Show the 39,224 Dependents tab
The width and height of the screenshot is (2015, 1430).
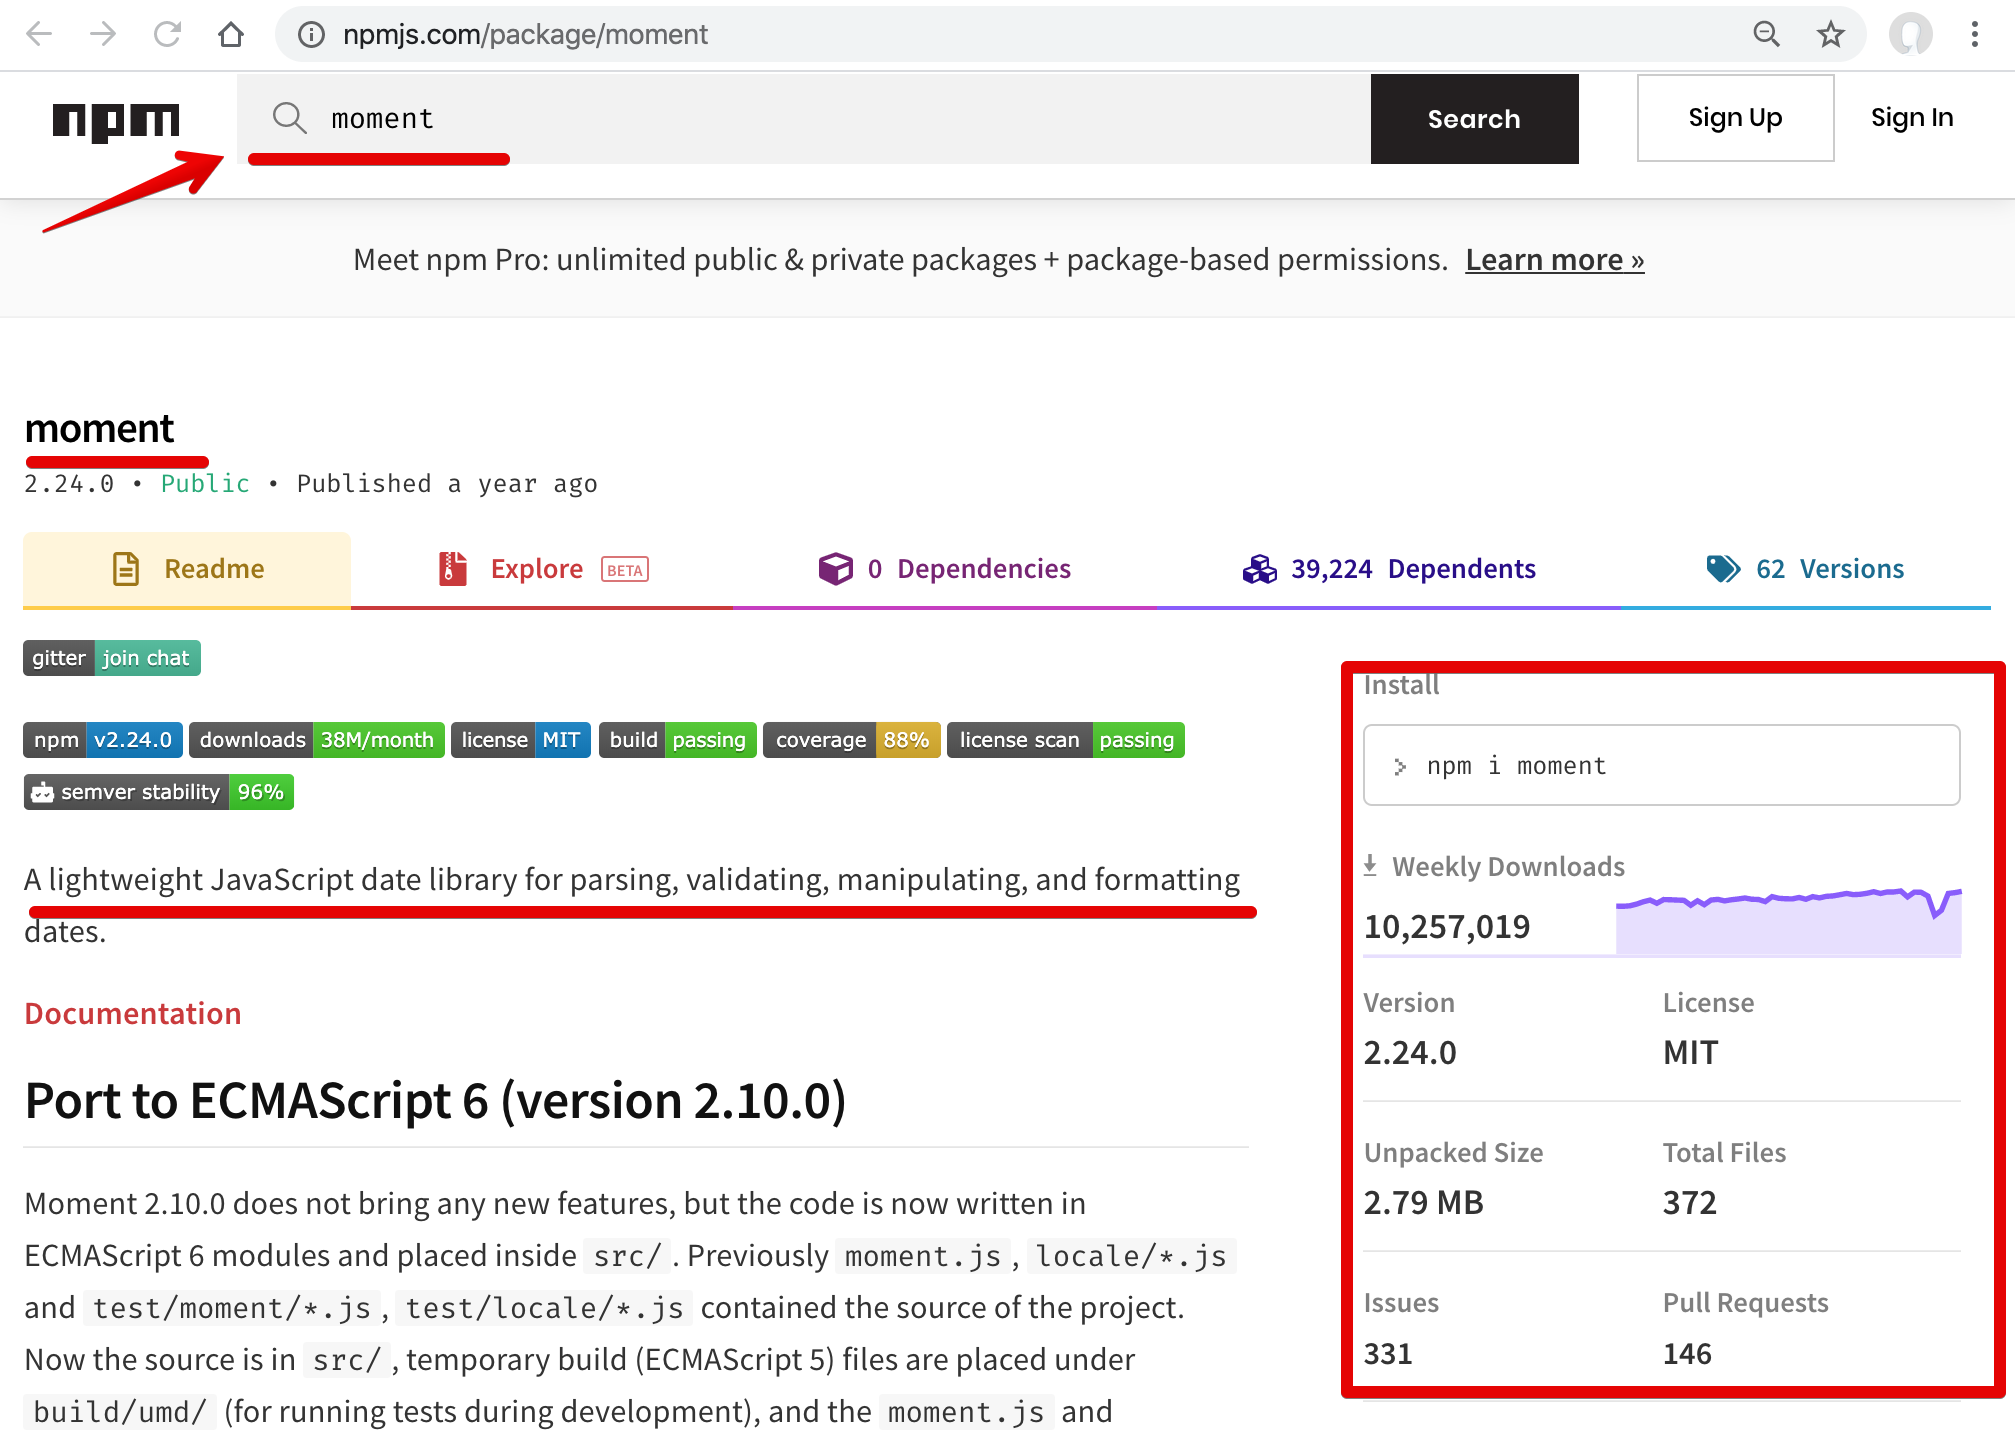coord(1388,569)
